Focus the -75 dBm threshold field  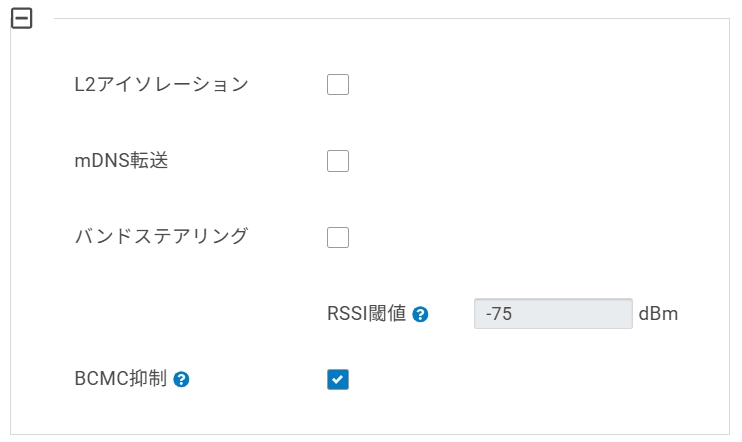coord(553,313)
